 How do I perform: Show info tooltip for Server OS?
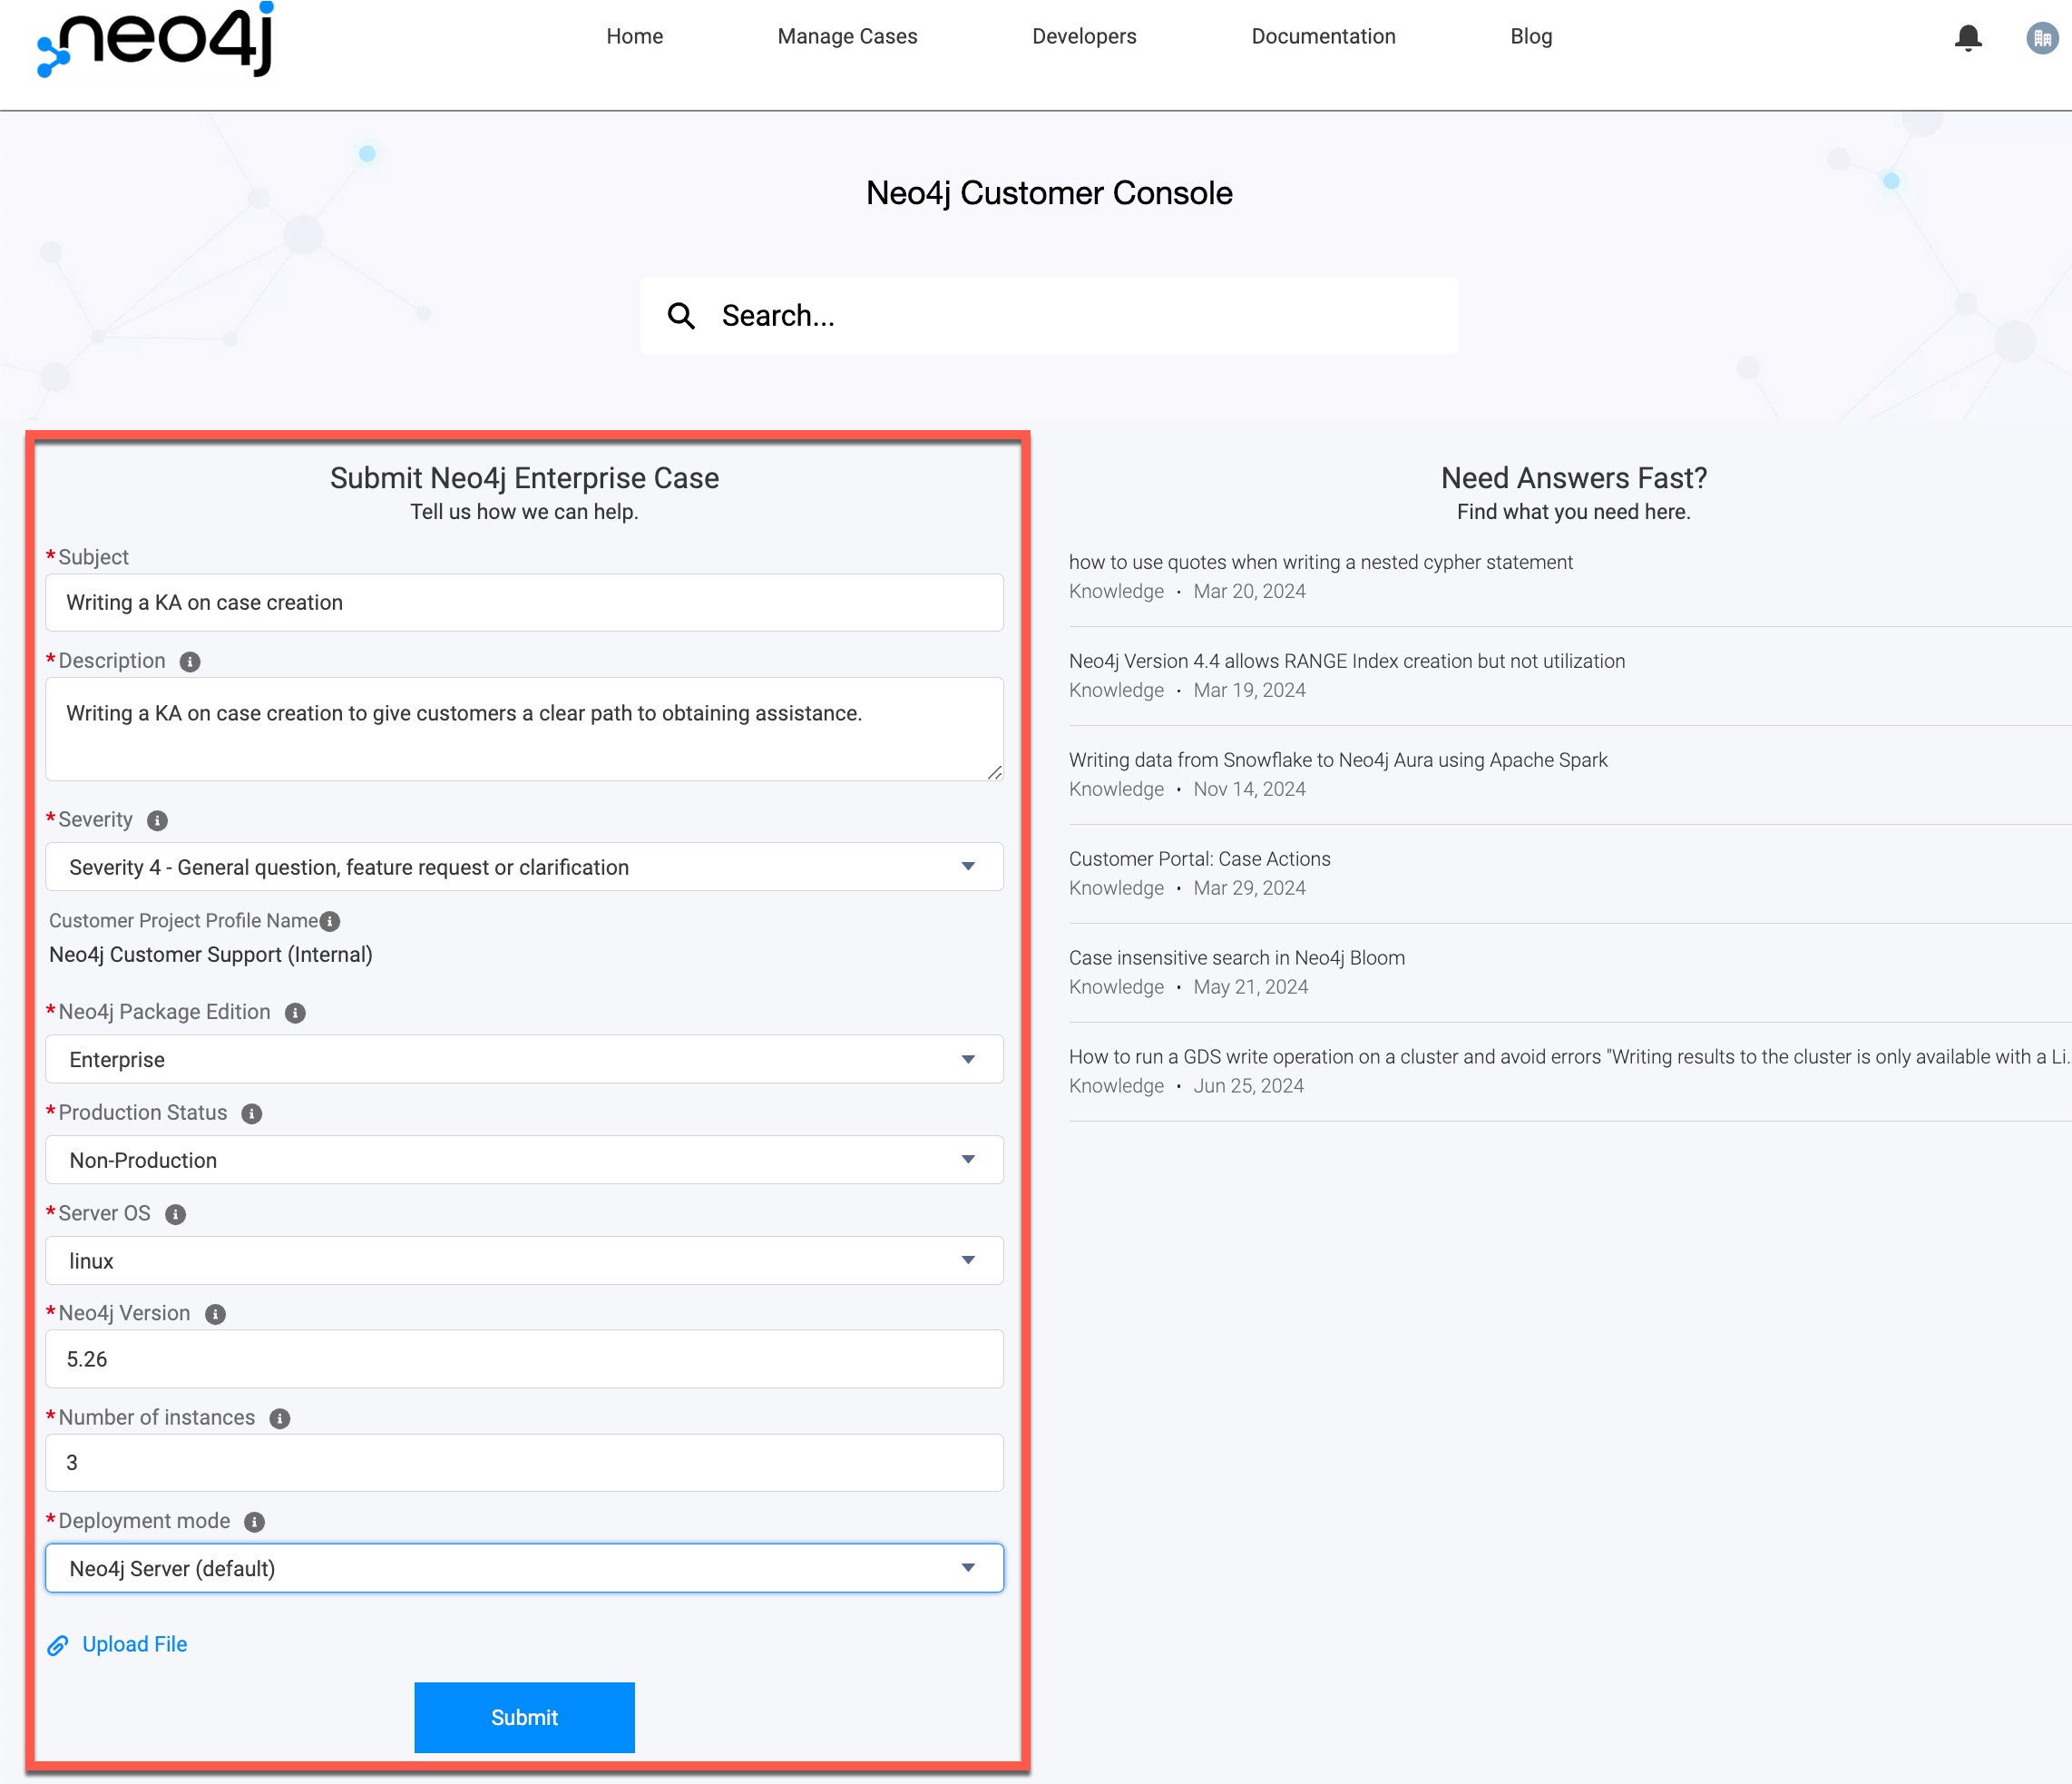coord(175,1215)
